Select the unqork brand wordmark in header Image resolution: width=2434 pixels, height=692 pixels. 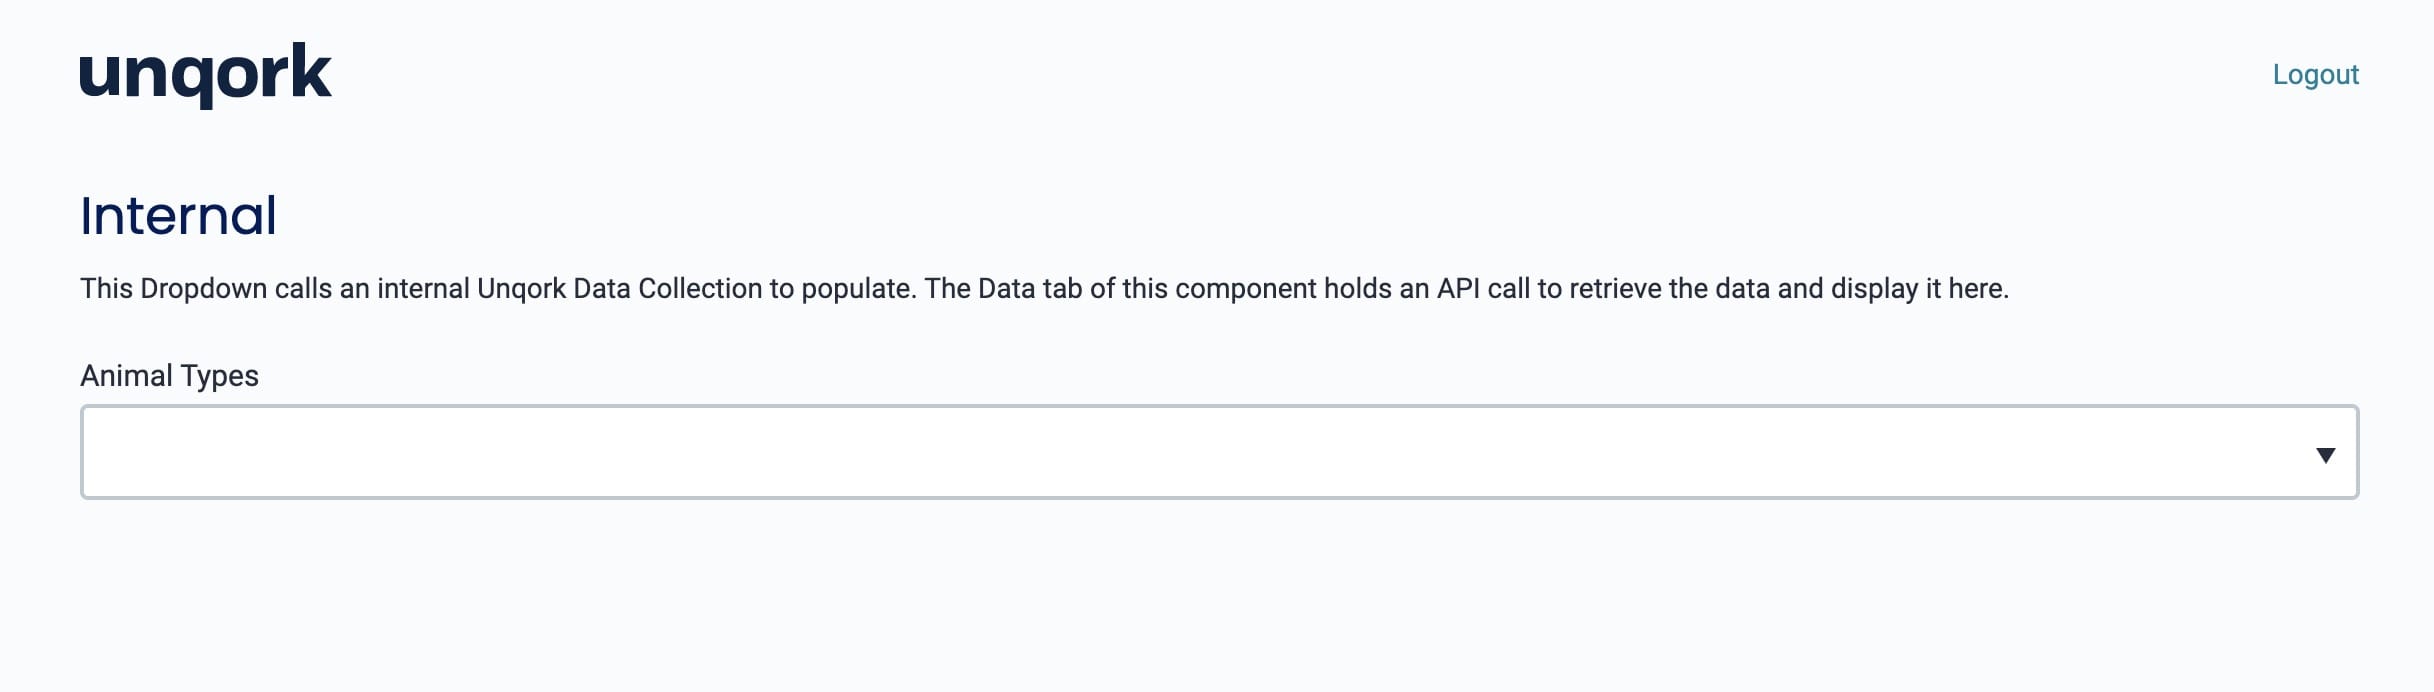click(205, 75)
